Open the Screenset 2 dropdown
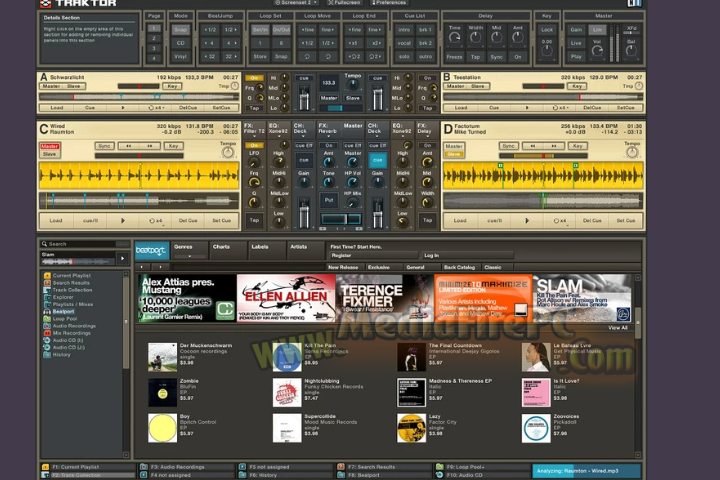 click(x=297, y=3)
